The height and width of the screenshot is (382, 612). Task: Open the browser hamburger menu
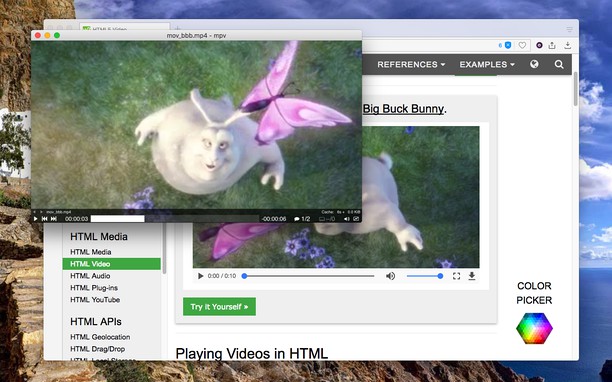tap(569, 30)
